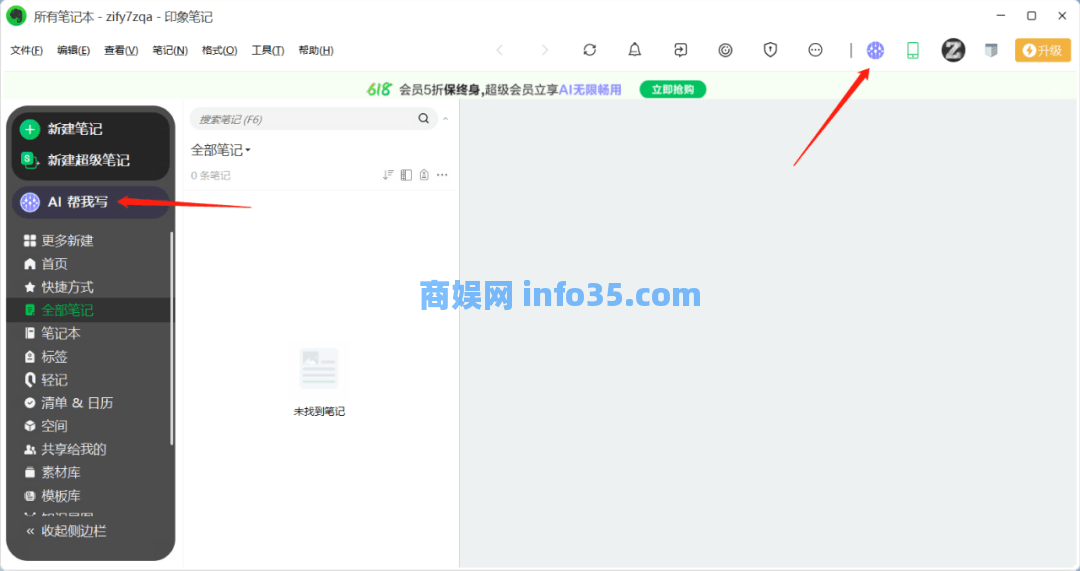Toggle the note list view layout icon

coord(406,175)
